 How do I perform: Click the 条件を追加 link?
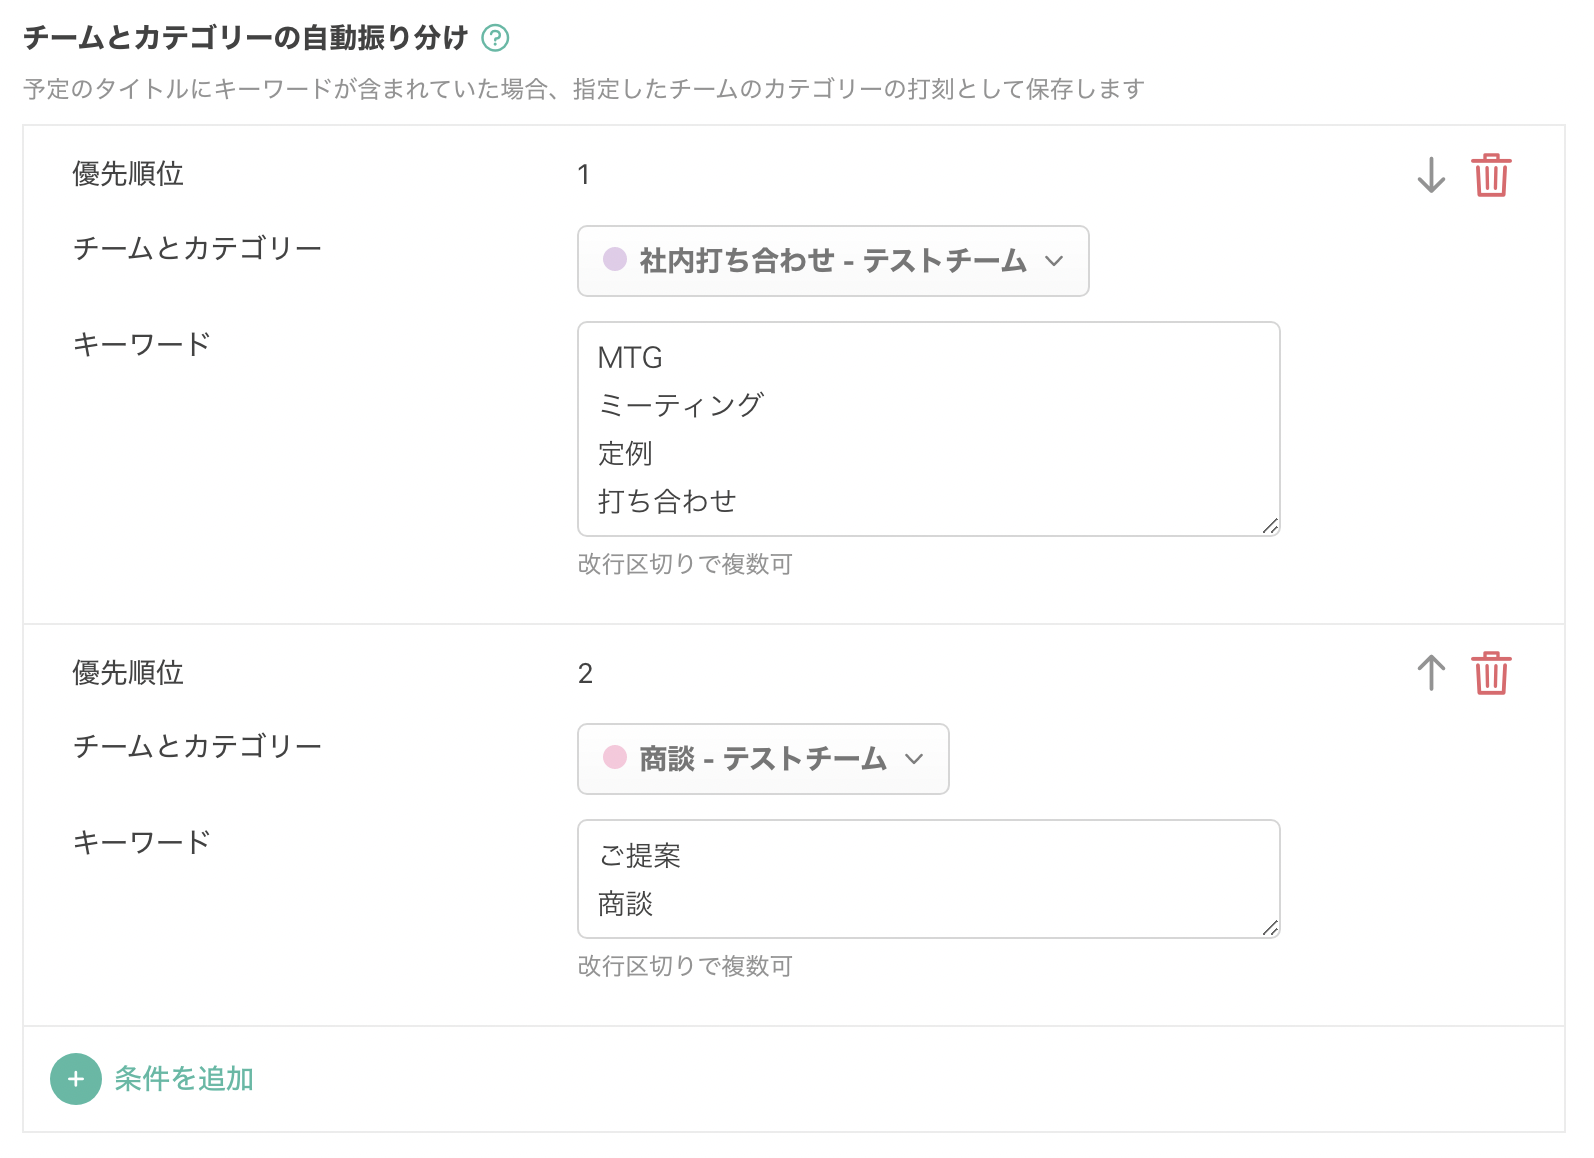point(184,1079)
